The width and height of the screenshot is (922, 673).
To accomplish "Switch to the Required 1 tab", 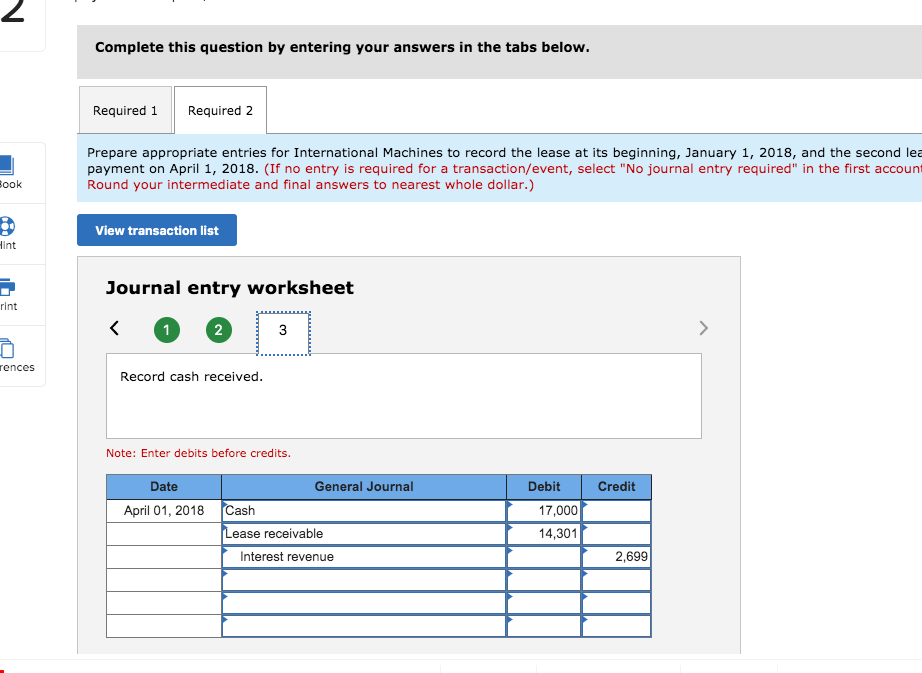I will pos(125,110).
